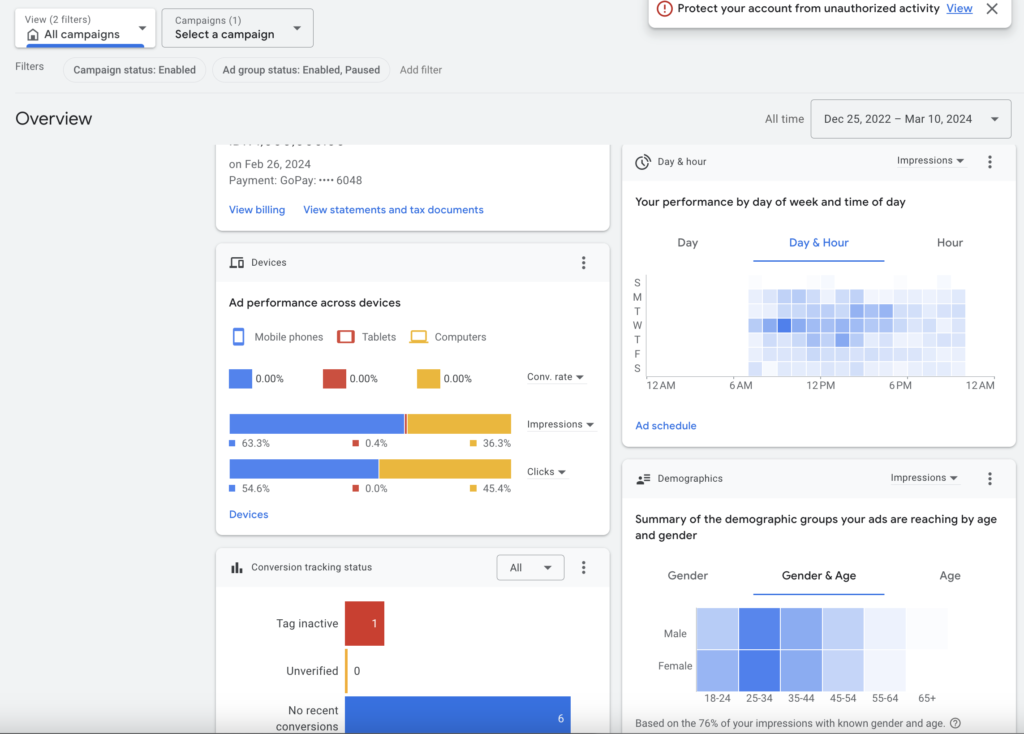Viewport: 1024px width, 734px height.
Task: Switch to the Hour tab
Action: 948,242
